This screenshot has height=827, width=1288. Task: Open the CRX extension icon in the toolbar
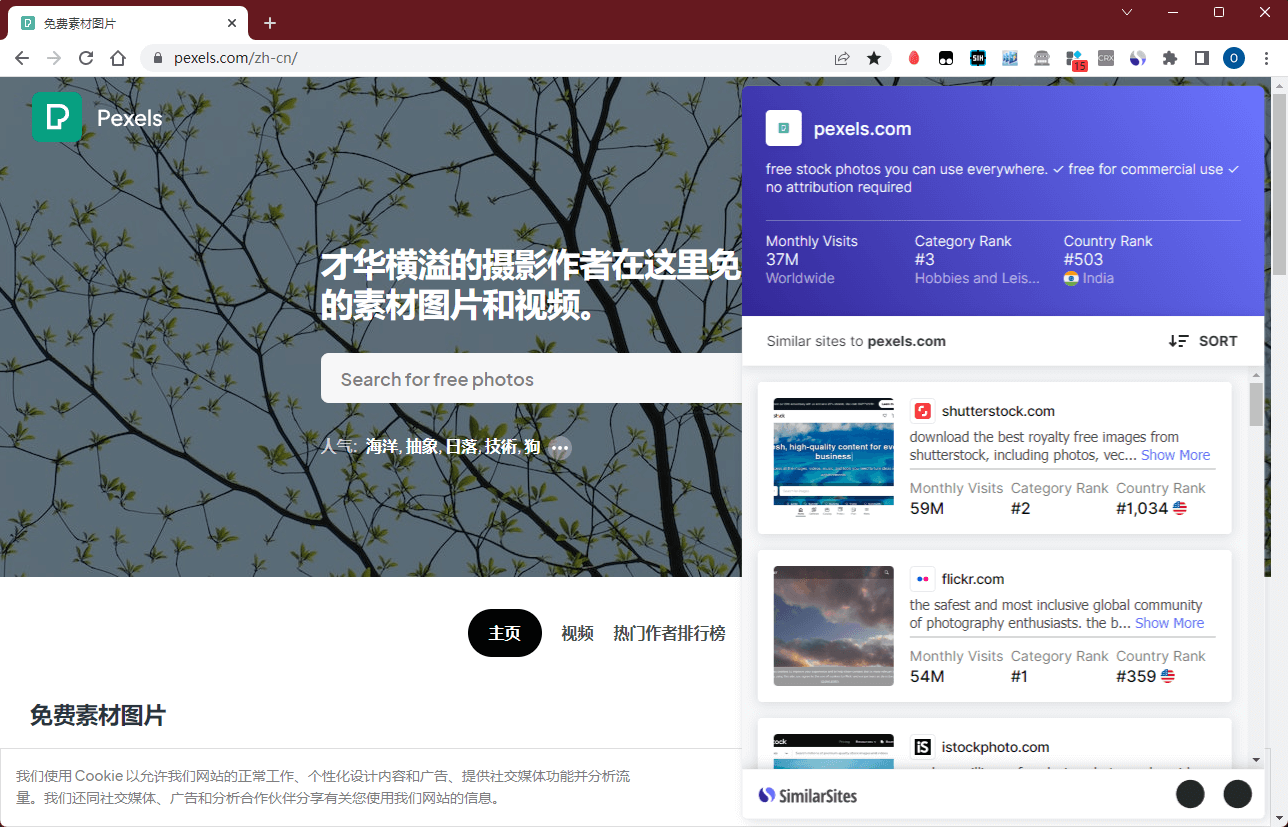[1106, 58]
